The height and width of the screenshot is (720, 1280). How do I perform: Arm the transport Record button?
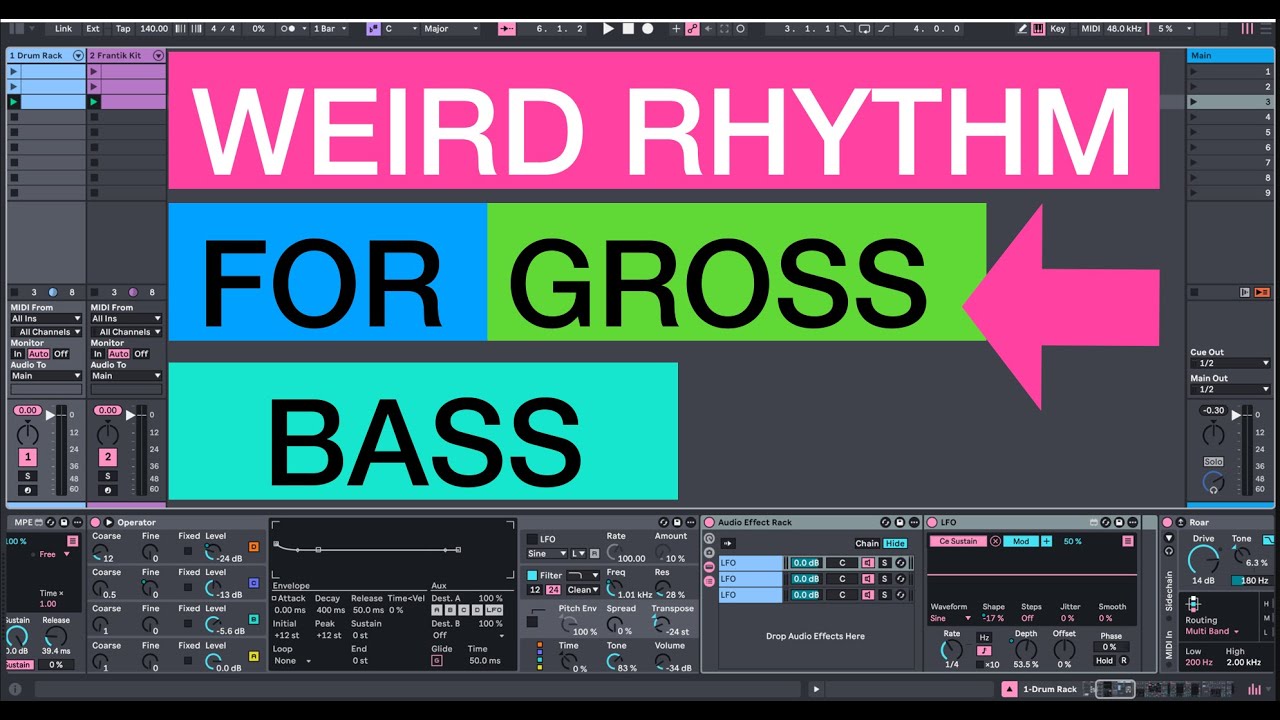[x=647, y=29]
